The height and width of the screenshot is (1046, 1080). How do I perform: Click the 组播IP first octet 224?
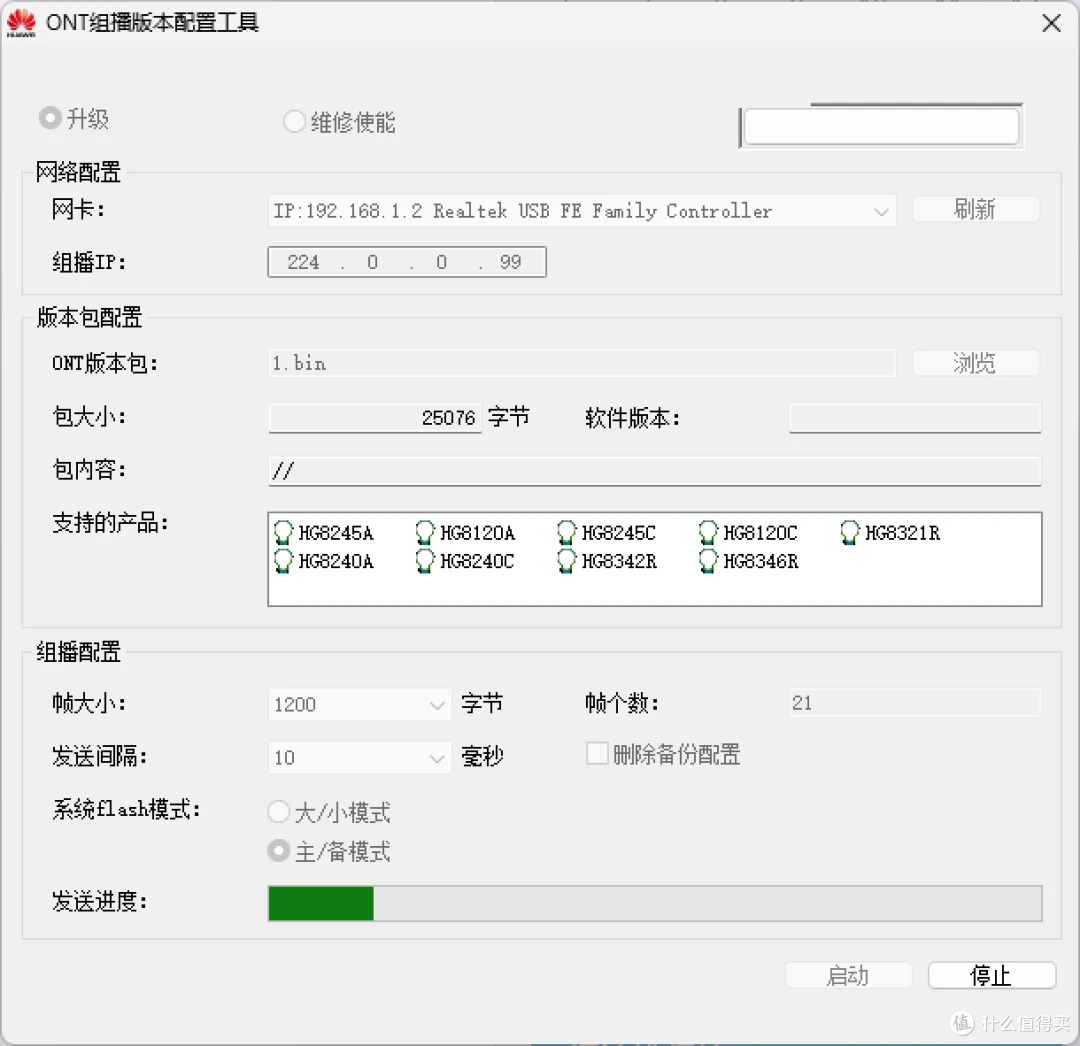coord(303,262)
